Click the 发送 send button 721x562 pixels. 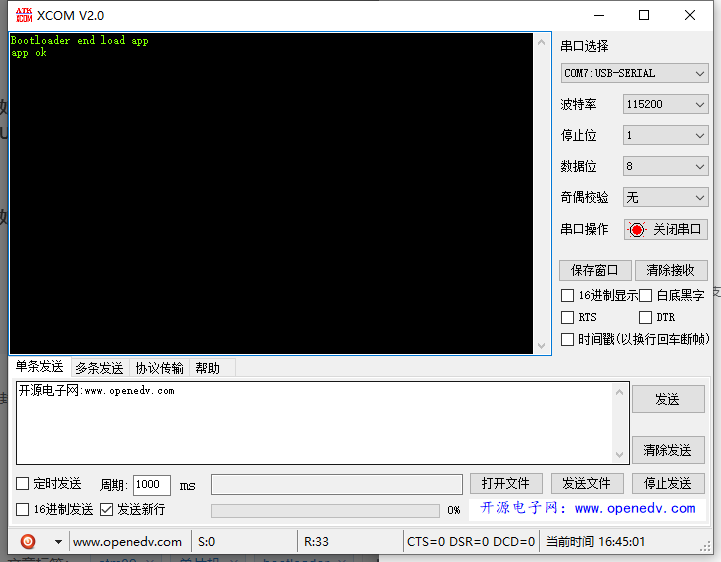coord(668,399)
